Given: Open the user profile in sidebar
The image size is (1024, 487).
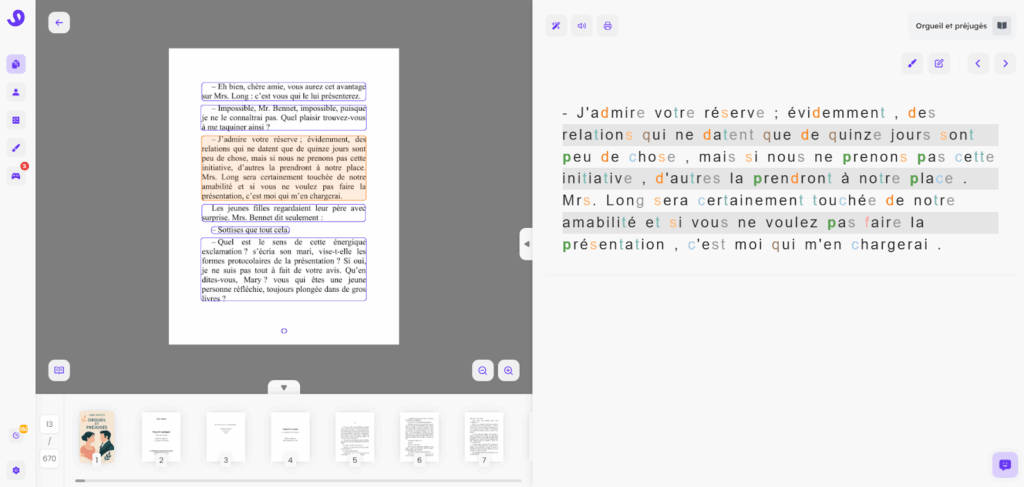Looking at the screenshot, I should coord(16,92).
